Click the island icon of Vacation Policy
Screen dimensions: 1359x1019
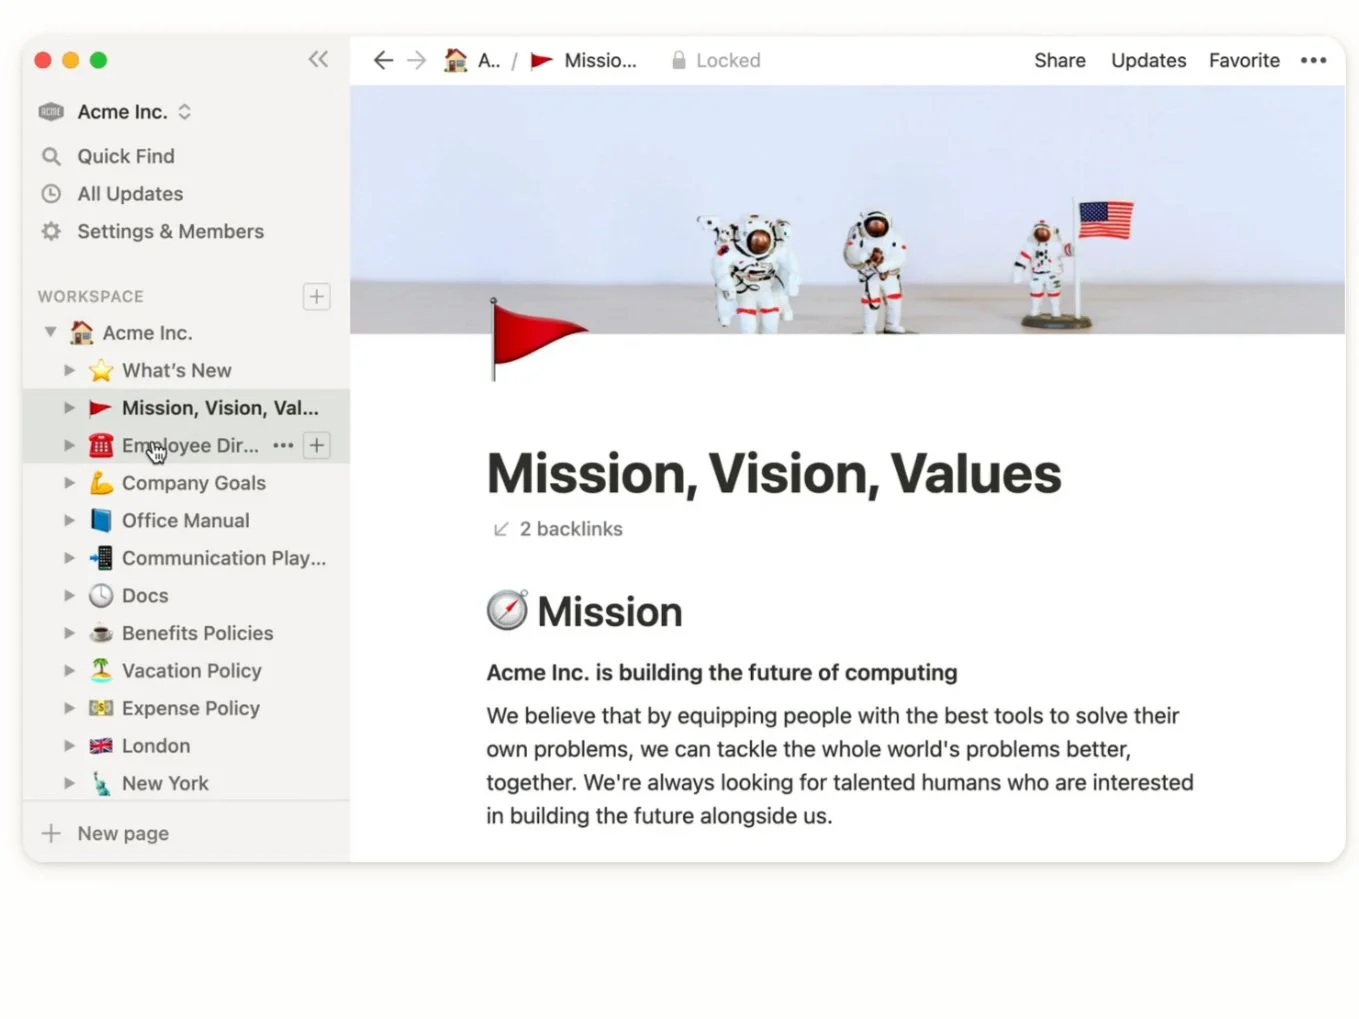(101, 670)
